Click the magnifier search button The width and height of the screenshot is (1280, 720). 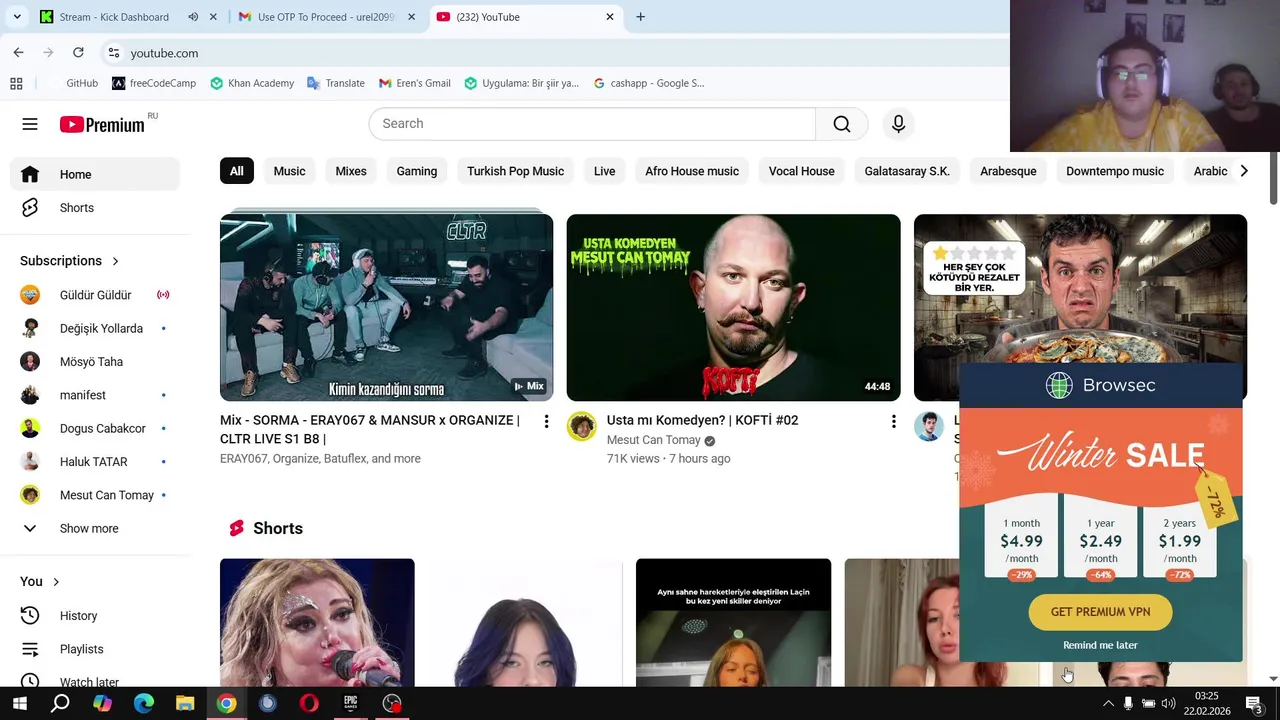(842, 124)
